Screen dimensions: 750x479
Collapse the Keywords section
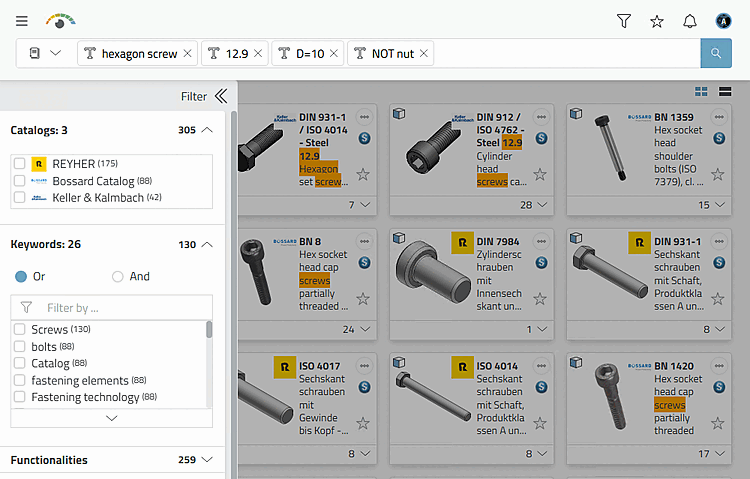point(207,244)
